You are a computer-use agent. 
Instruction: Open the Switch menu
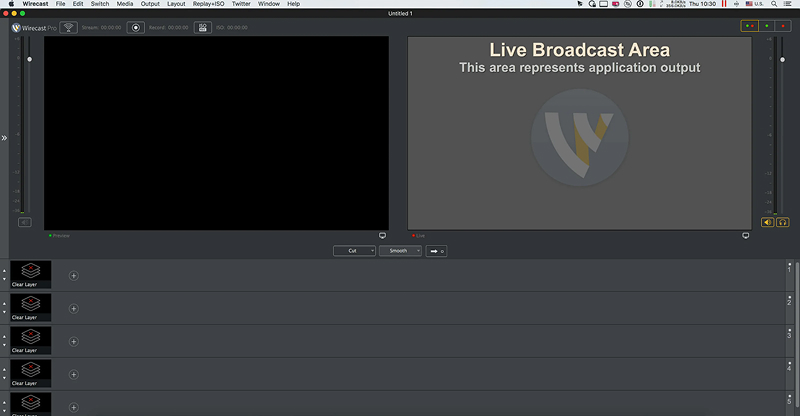[x=100, y=4]
